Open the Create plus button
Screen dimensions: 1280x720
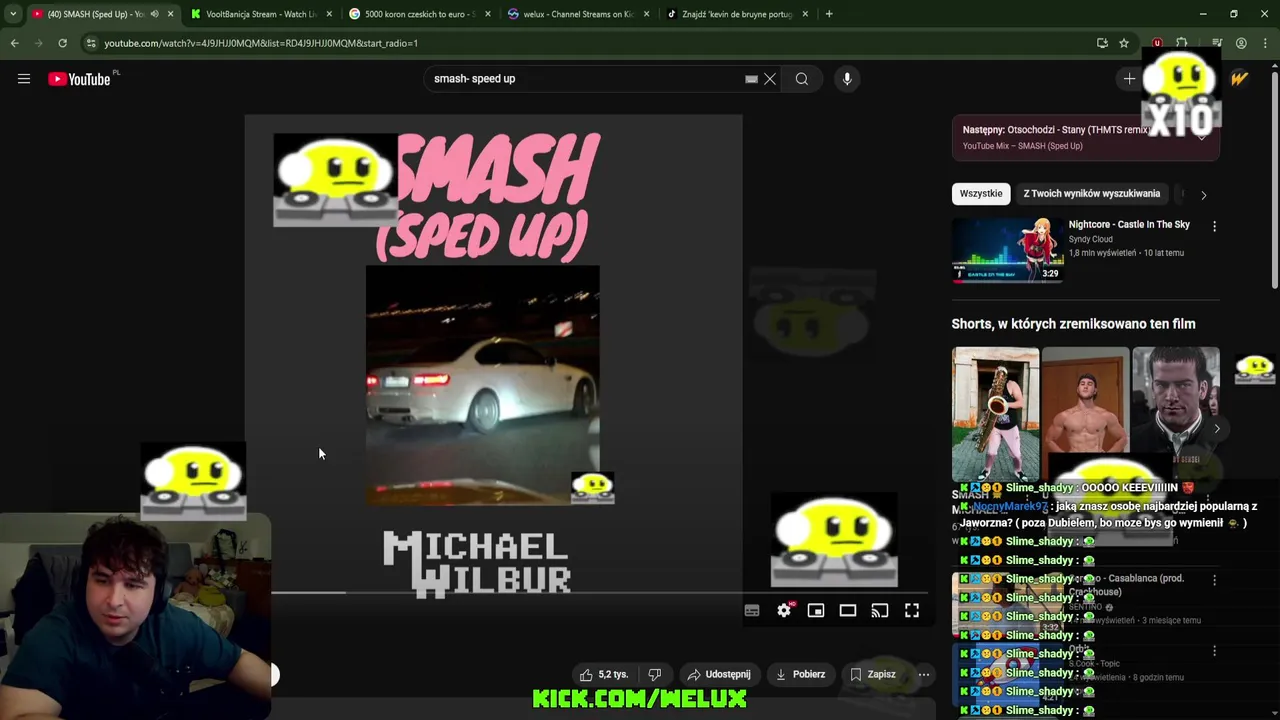click(x=1129, y=79)
